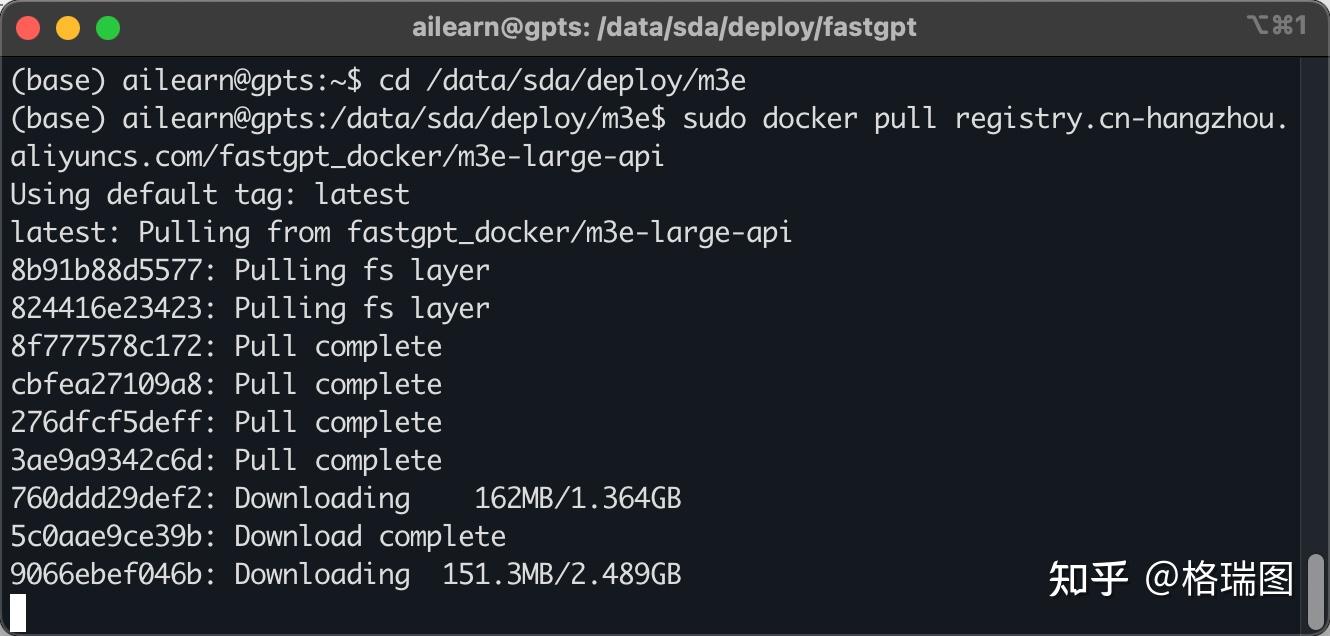Click 'Pull complete' for layer 8f777578c172
This screenshot has width=1330, height=636.
tap(338, 346)
